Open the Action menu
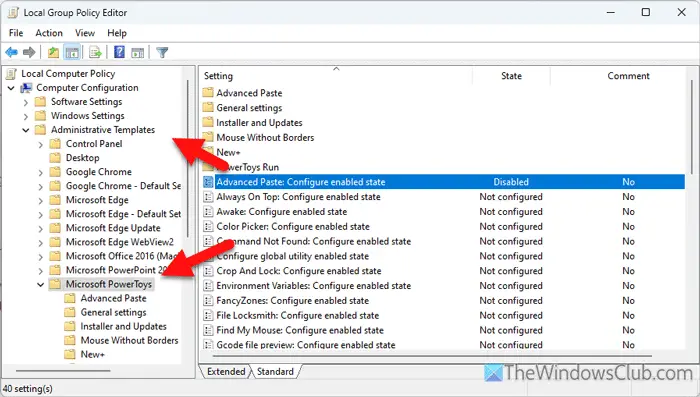 [49, 33]
